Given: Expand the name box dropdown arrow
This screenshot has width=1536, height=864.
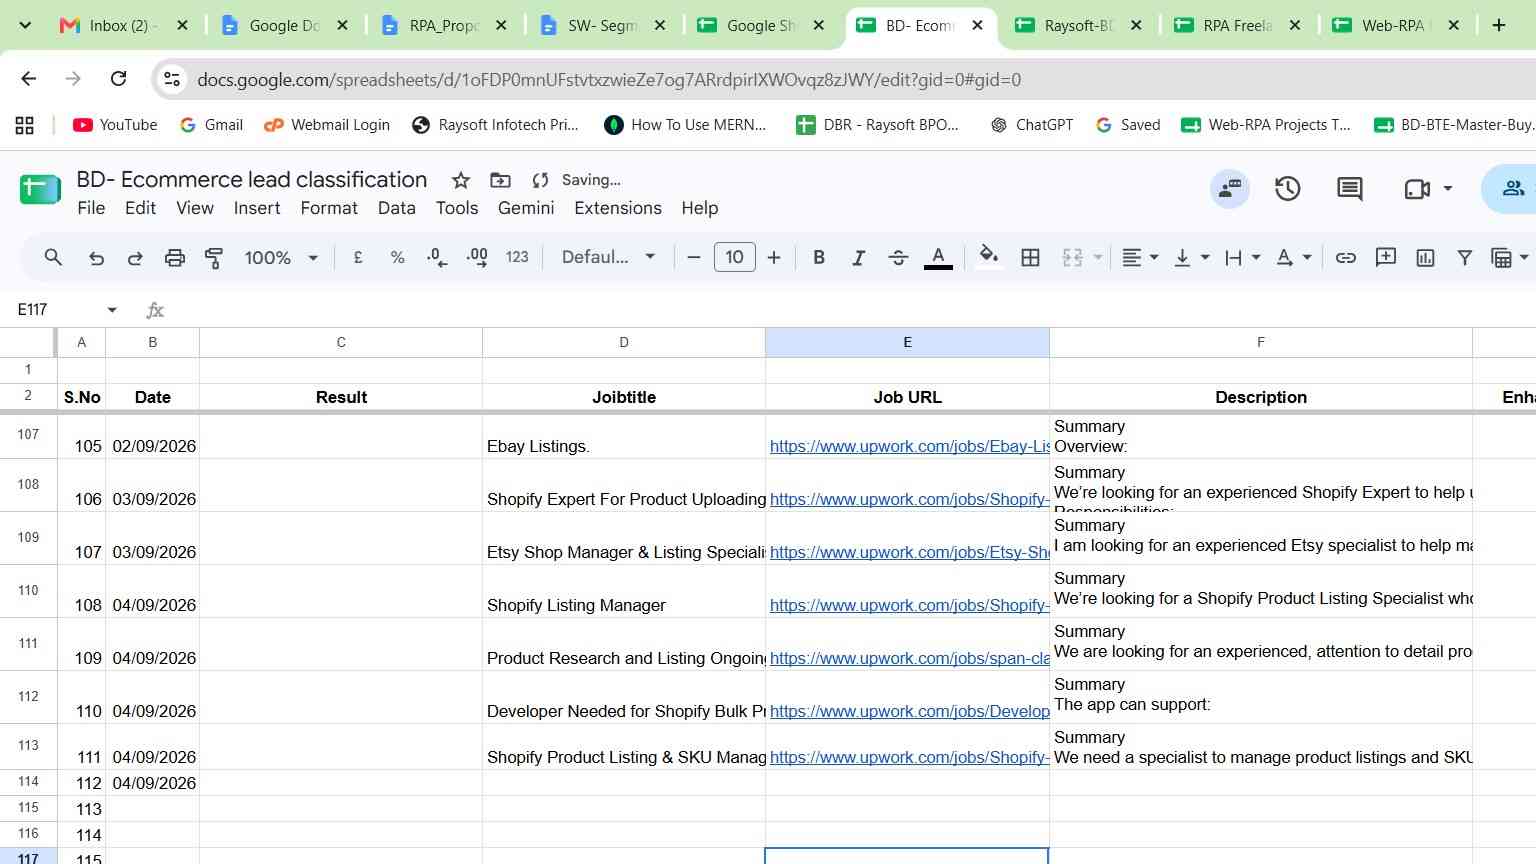Looking at the screenshot, I should (x=112, y=310).
